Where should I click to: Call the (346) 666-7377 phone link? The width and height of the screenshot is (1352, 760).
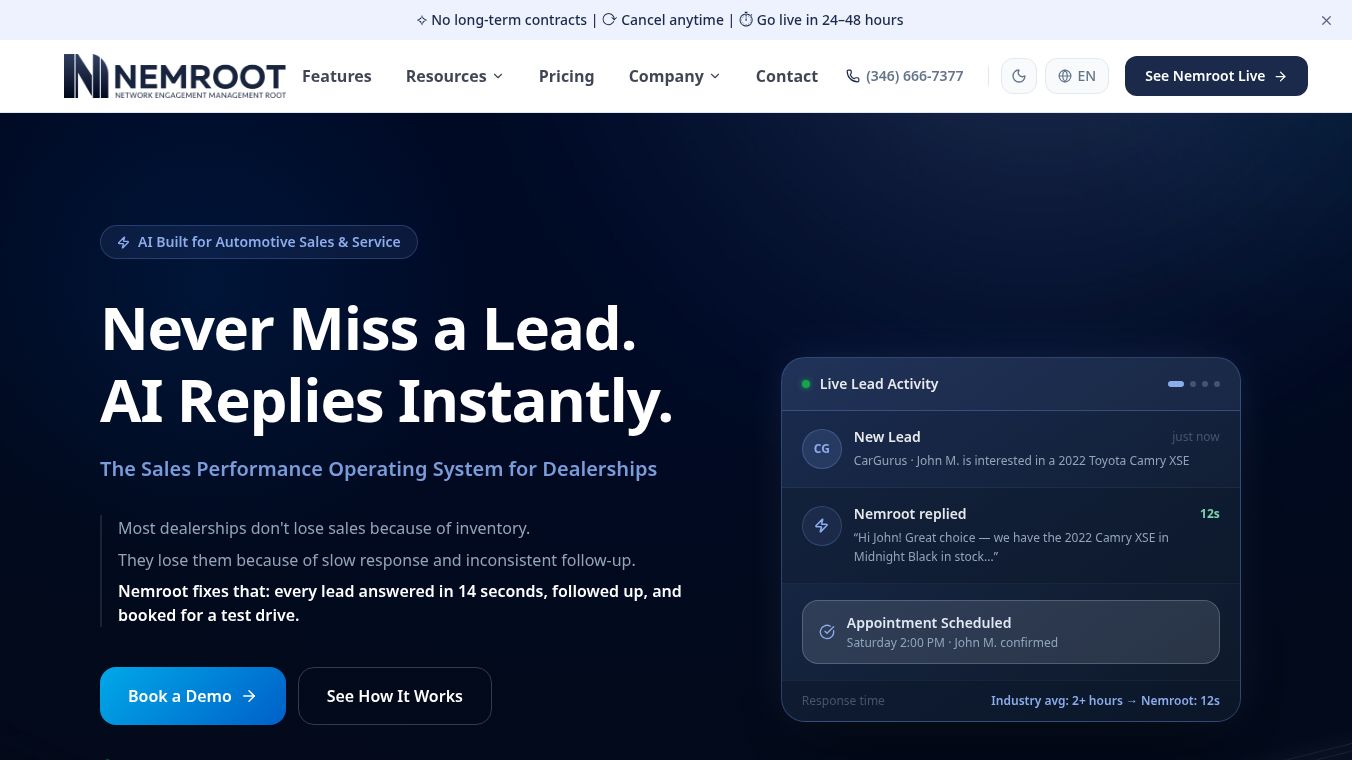[905, 76]
